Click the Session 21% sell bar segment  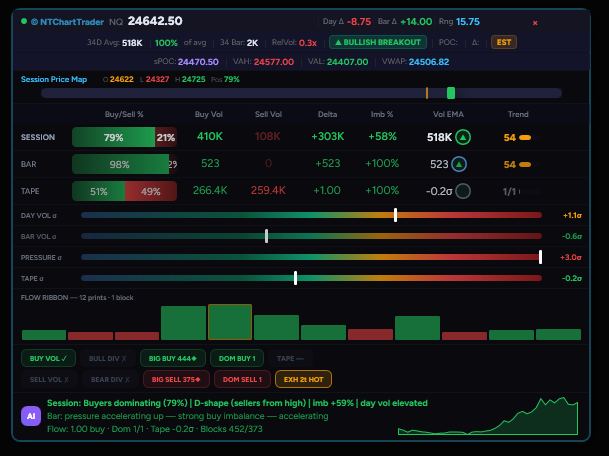pyautogui.click(x=166, y=137)
